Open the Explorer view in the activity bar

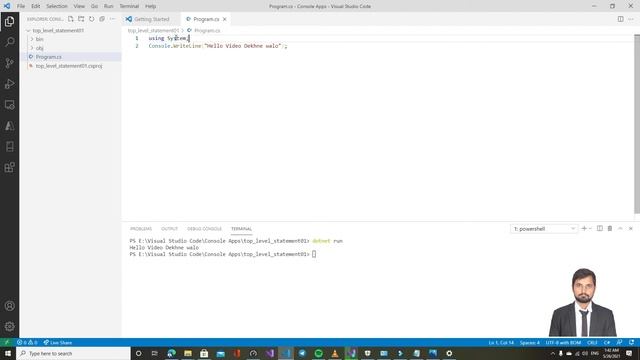pos(9,21)
